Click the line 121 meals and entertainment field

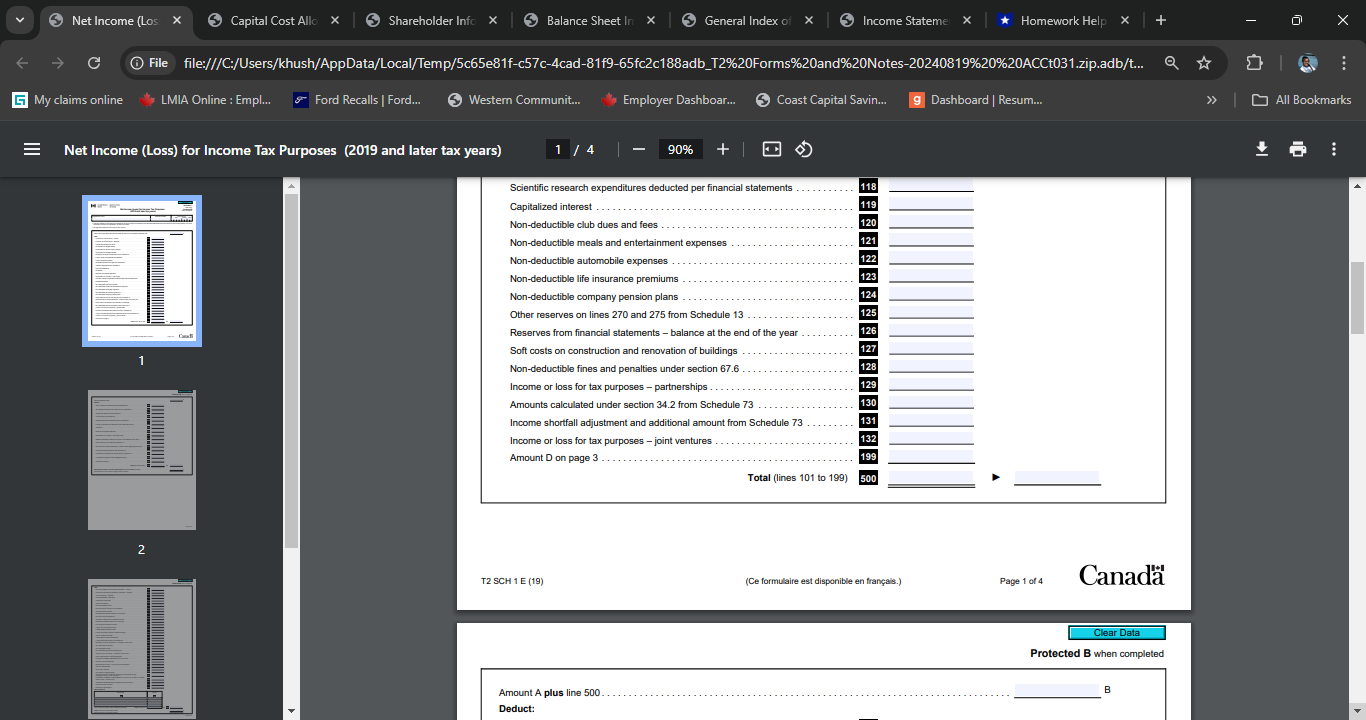[x=931, y=240]
